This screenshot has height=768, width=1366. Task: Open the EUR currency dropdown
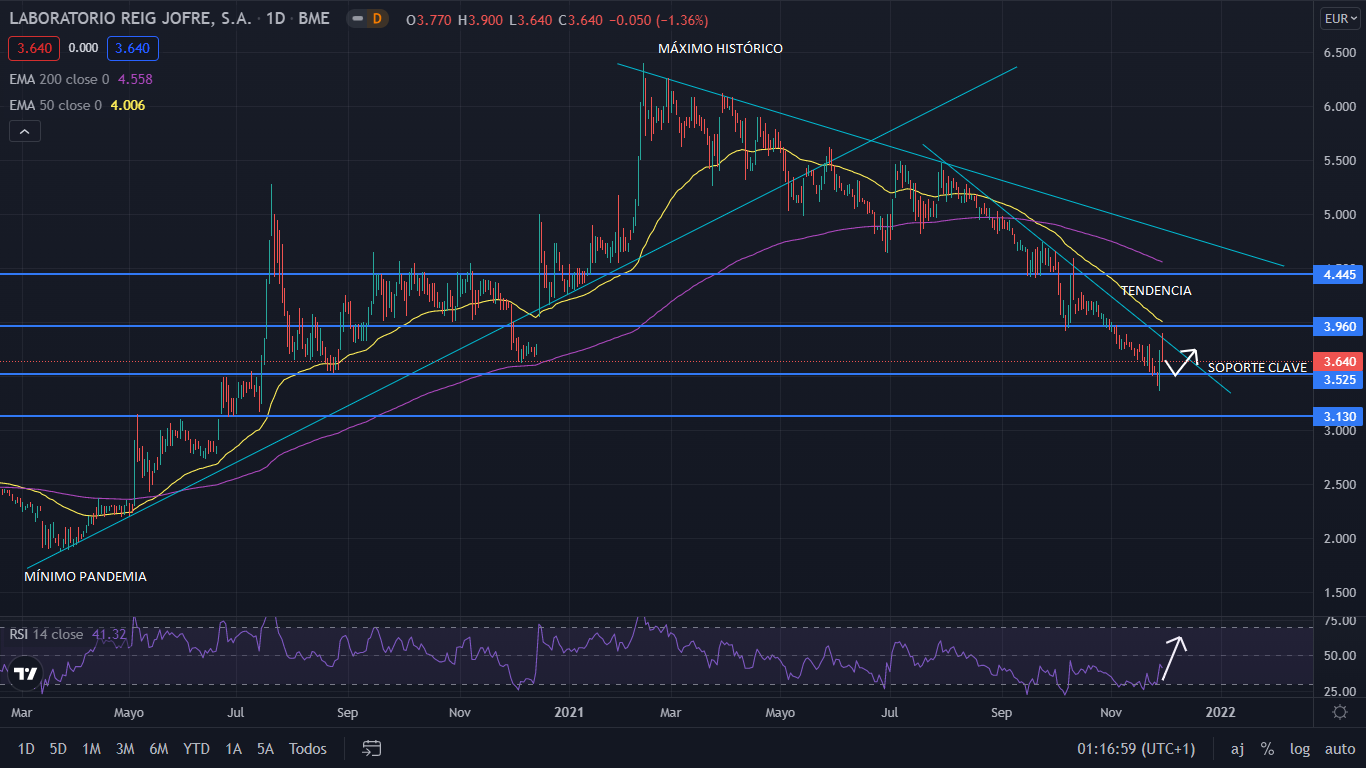1339,18
